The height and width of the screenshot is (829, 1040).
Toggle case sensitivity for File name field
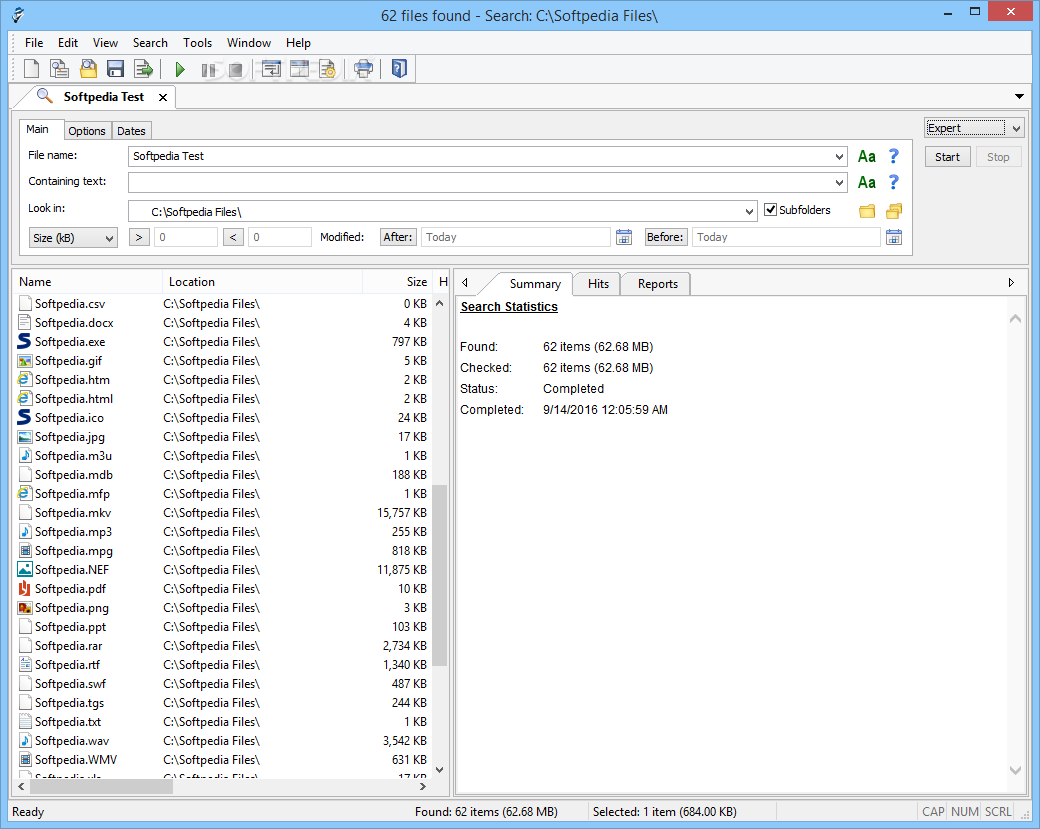(866, 157)
